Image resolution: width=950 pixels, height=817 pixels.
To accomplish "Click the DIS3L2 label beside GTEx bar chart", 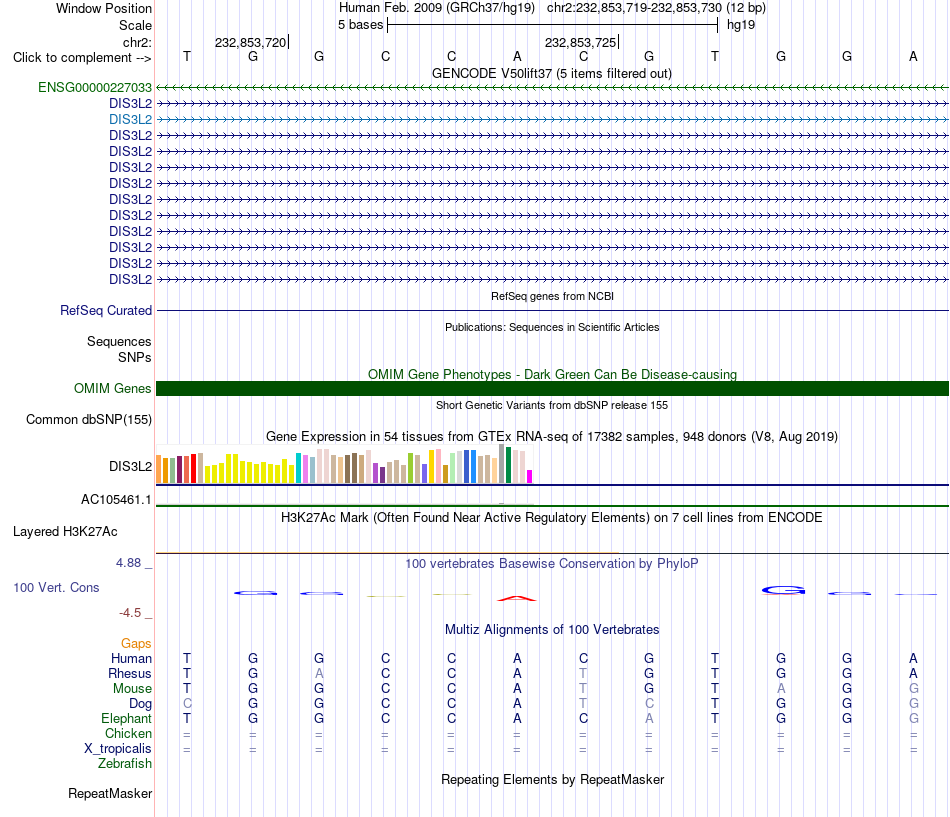I will (x=130, y=466).
